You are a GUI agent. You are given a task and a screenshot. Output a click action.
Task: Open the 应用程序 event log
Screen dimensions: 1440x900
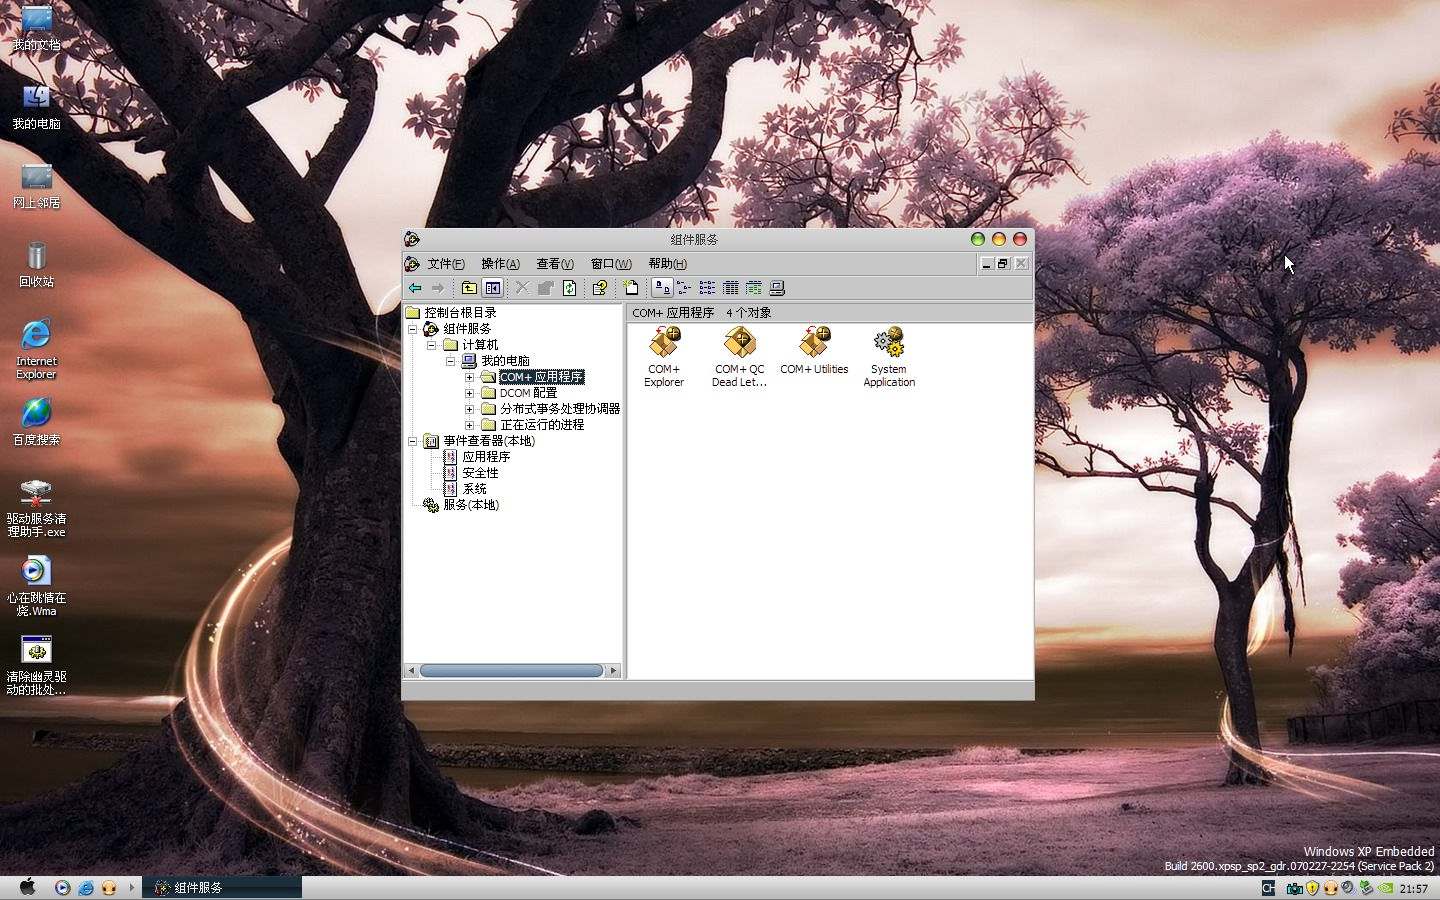click(486, 457)
